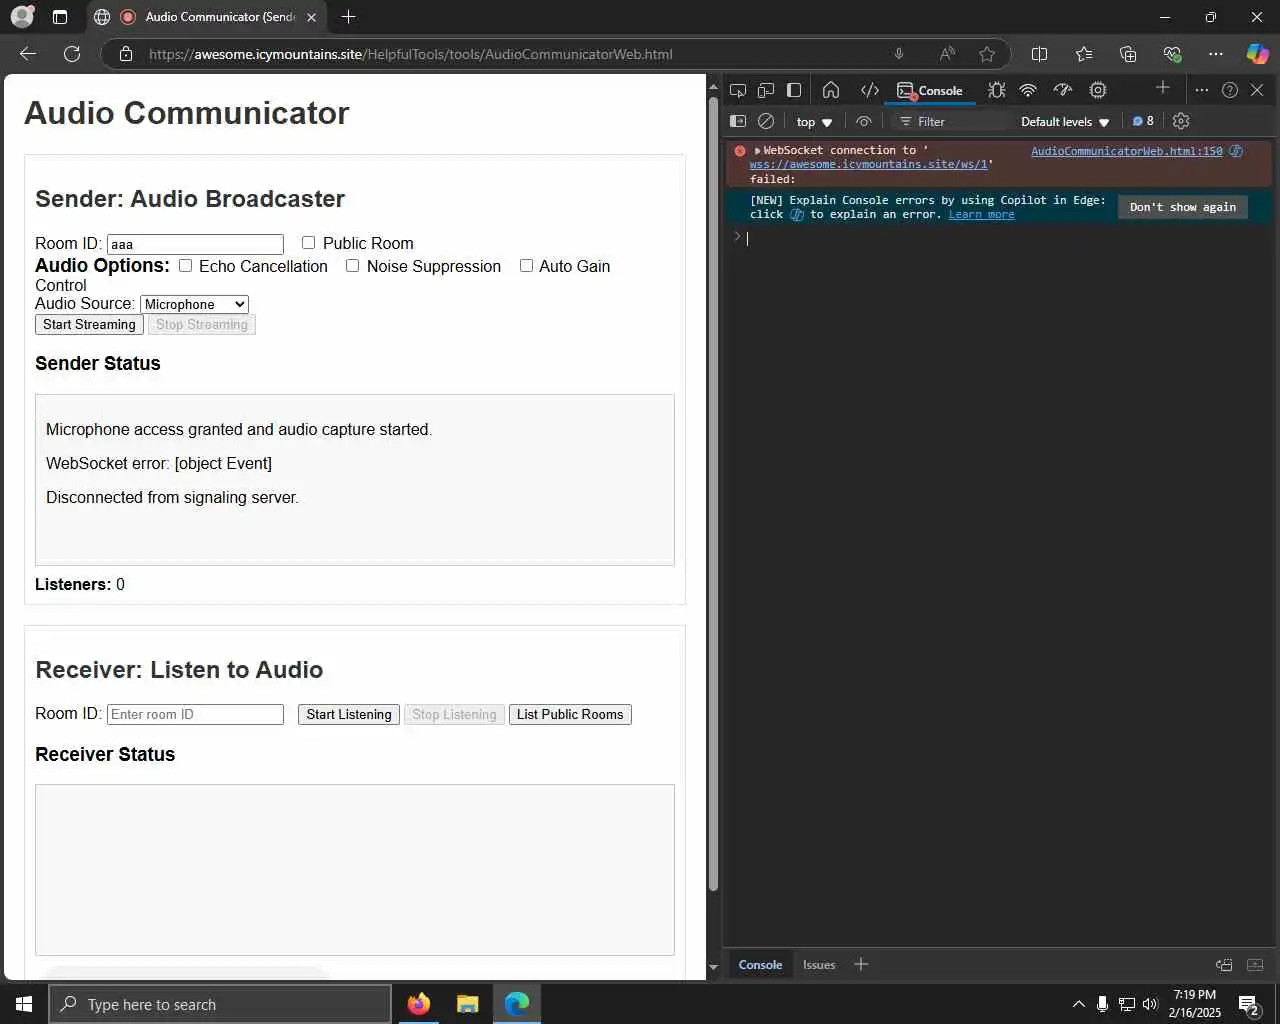
Task: Open Copilot in Edge sidebar
Action: click(1257, 54)
